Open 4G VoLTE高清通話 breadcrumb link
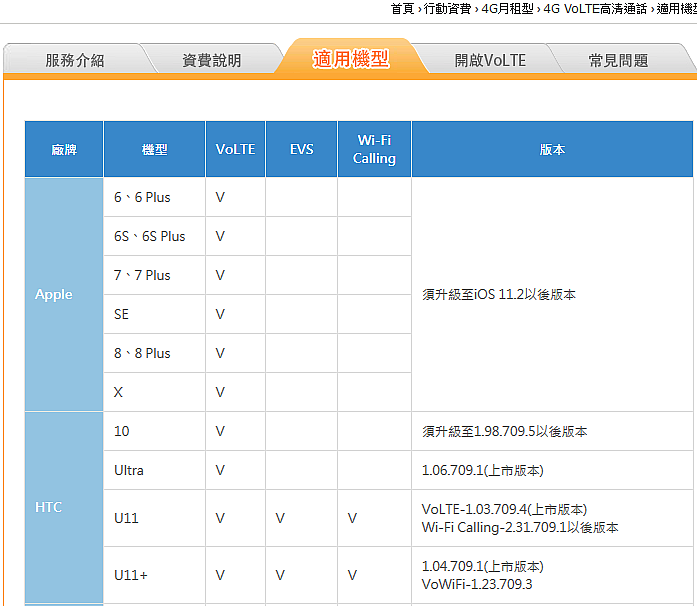 (x=595, y=8)
